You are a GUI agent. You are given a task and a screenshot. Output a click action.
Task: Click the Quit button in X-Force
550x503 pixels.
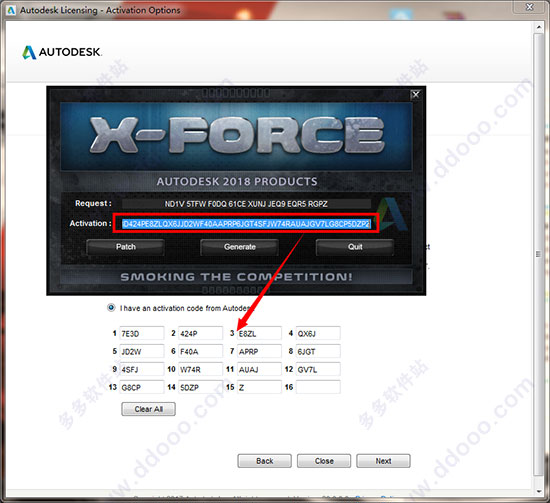[355, 247]
